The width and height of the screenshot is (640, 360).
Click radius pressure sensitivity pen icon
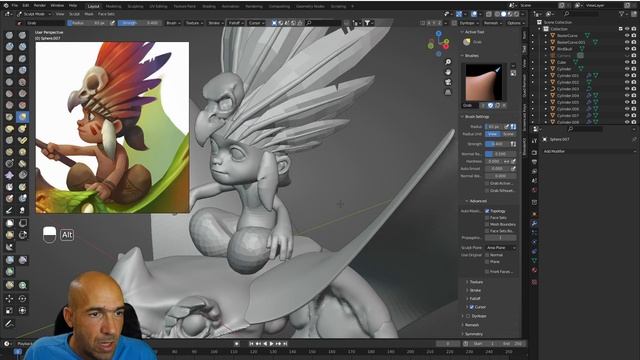(x=507, y=127)
